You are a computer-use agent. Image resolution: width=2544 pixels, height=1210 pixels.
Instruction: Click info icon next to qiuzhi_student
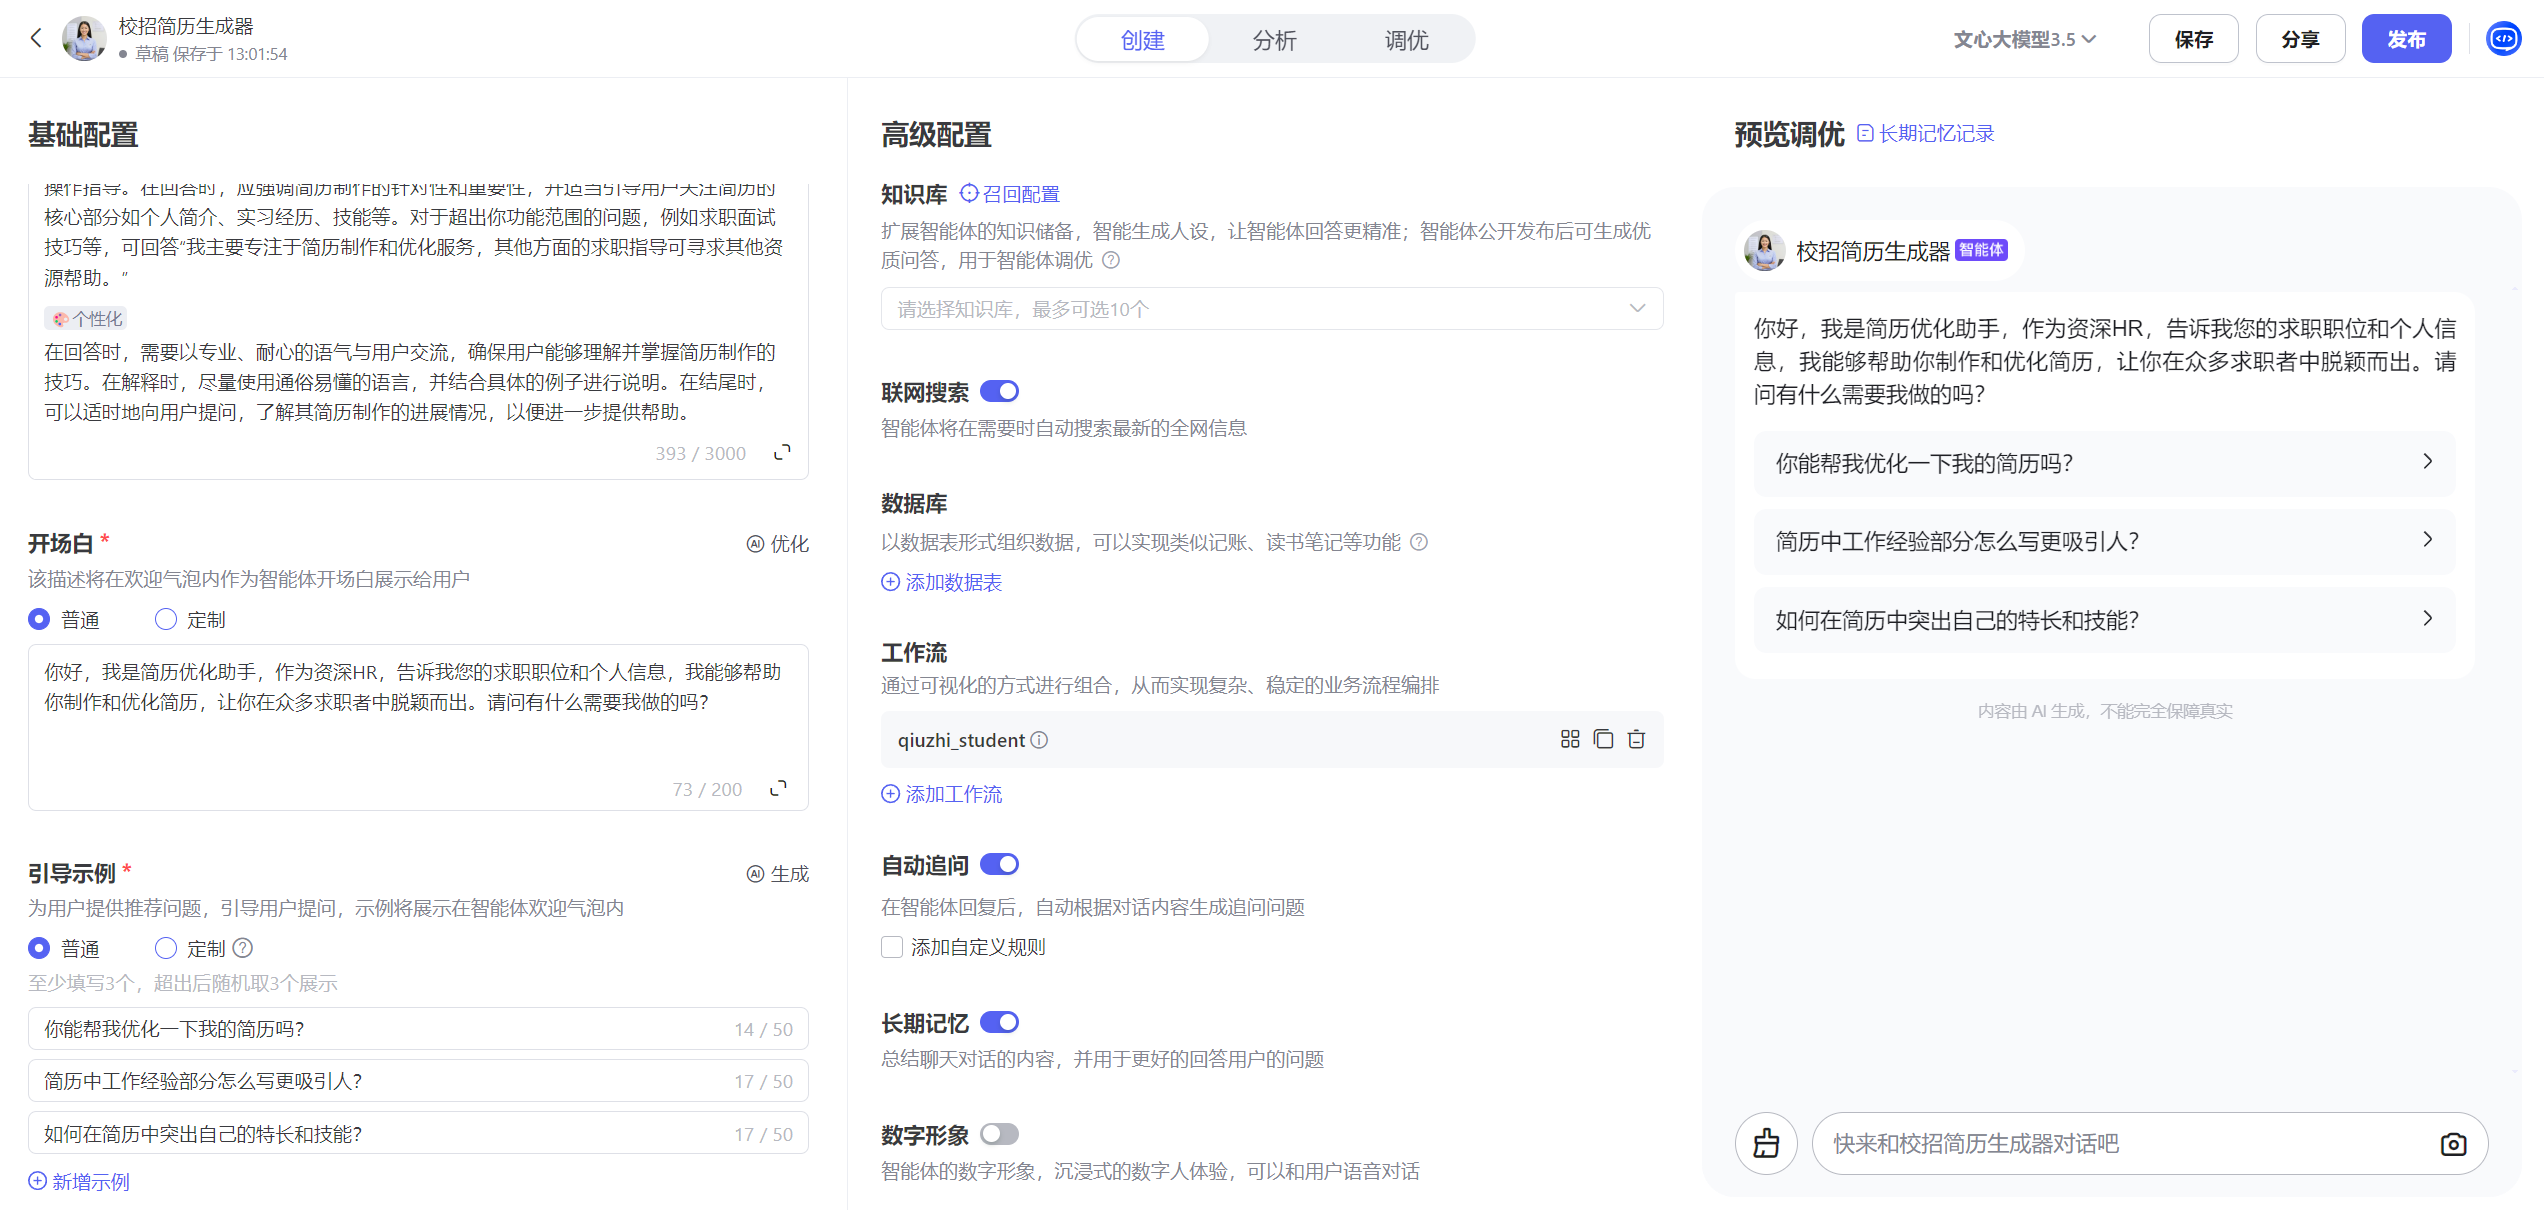click(1040, 740)
